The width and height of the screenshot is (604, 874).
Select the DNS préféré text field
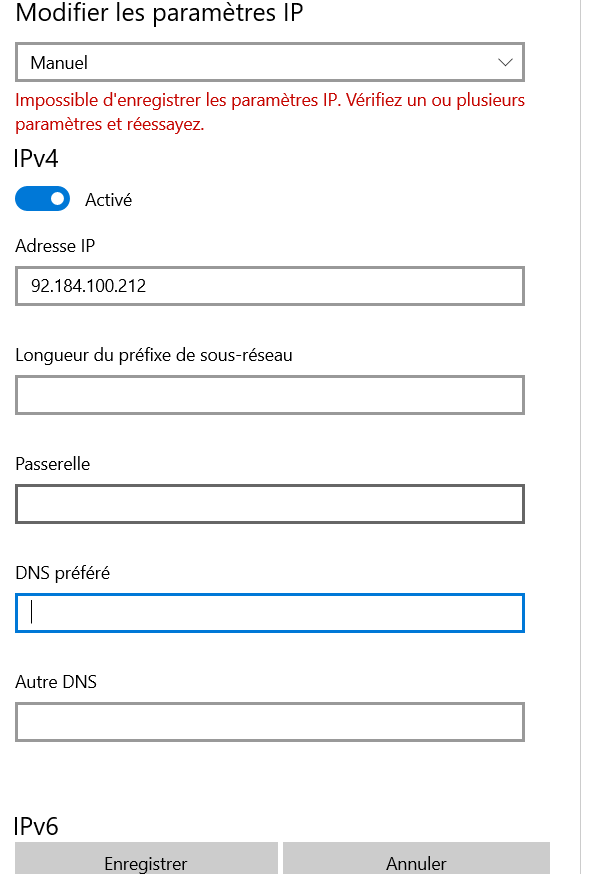click(270, 613)
